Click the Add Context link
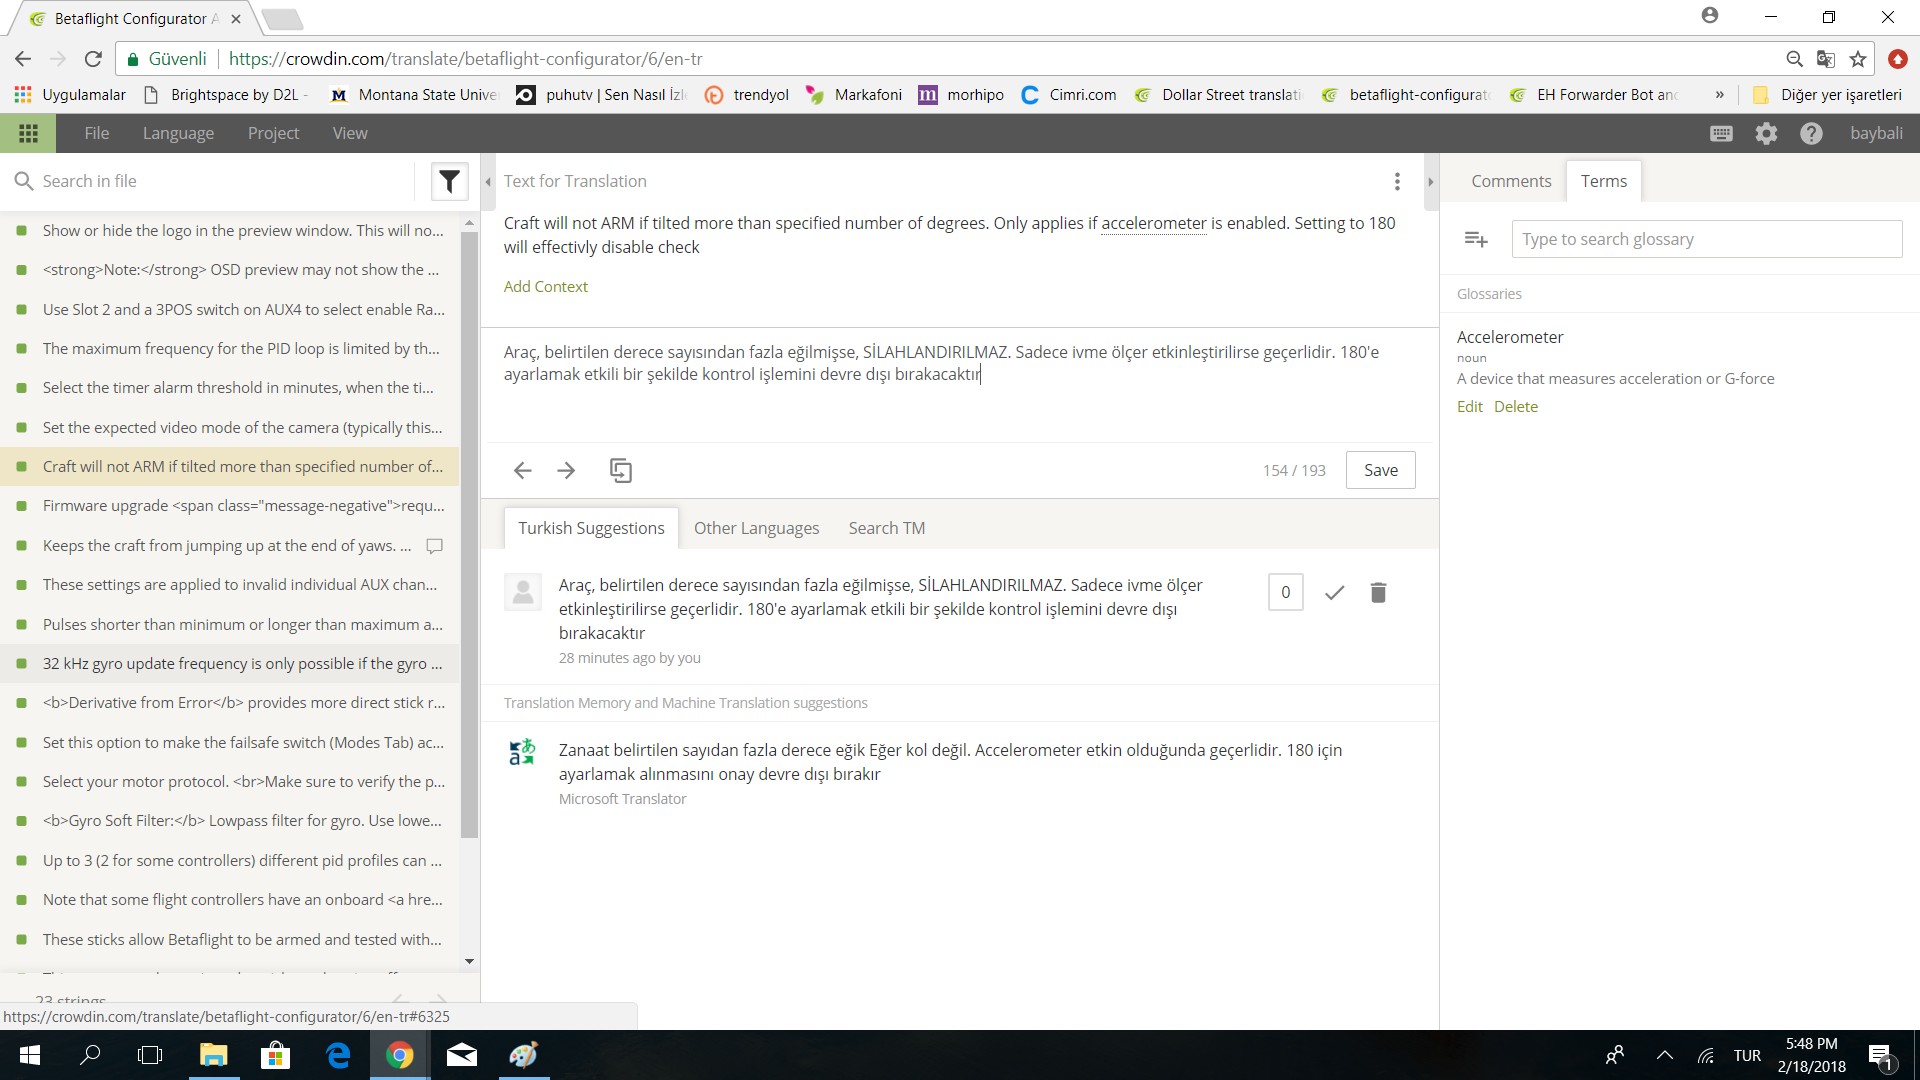Screen dimensions: 1920x1080 (x=545, y=286)
